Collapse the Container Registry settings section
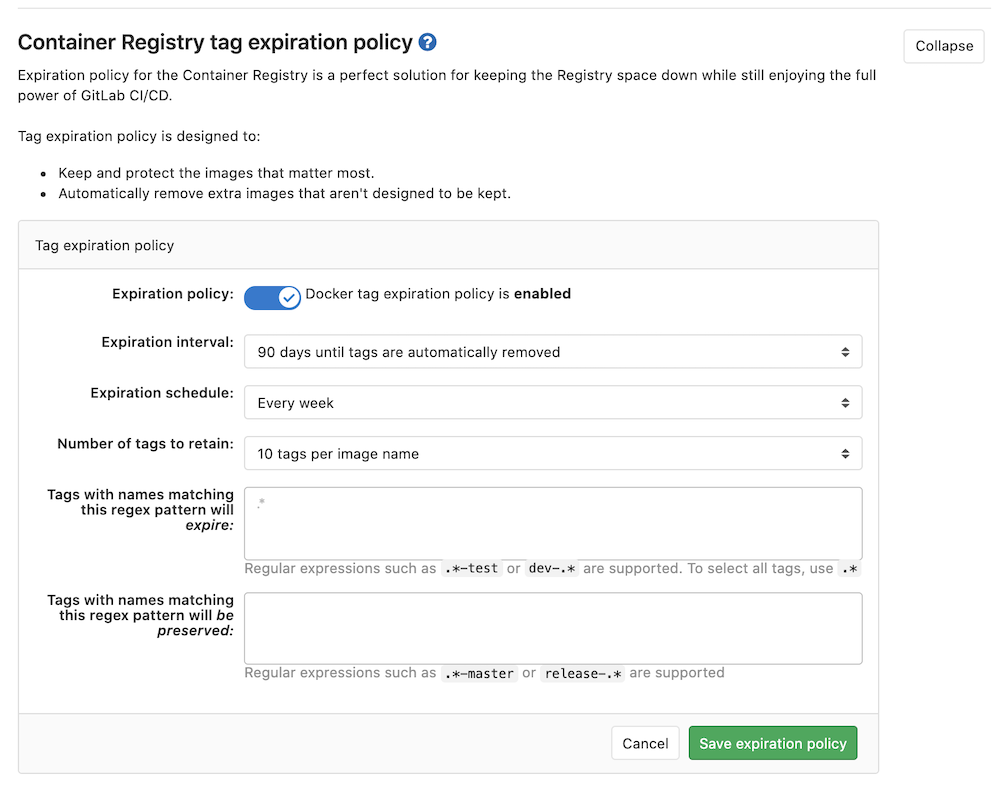This screenshot has width=1000, height=788. (943, 46)
